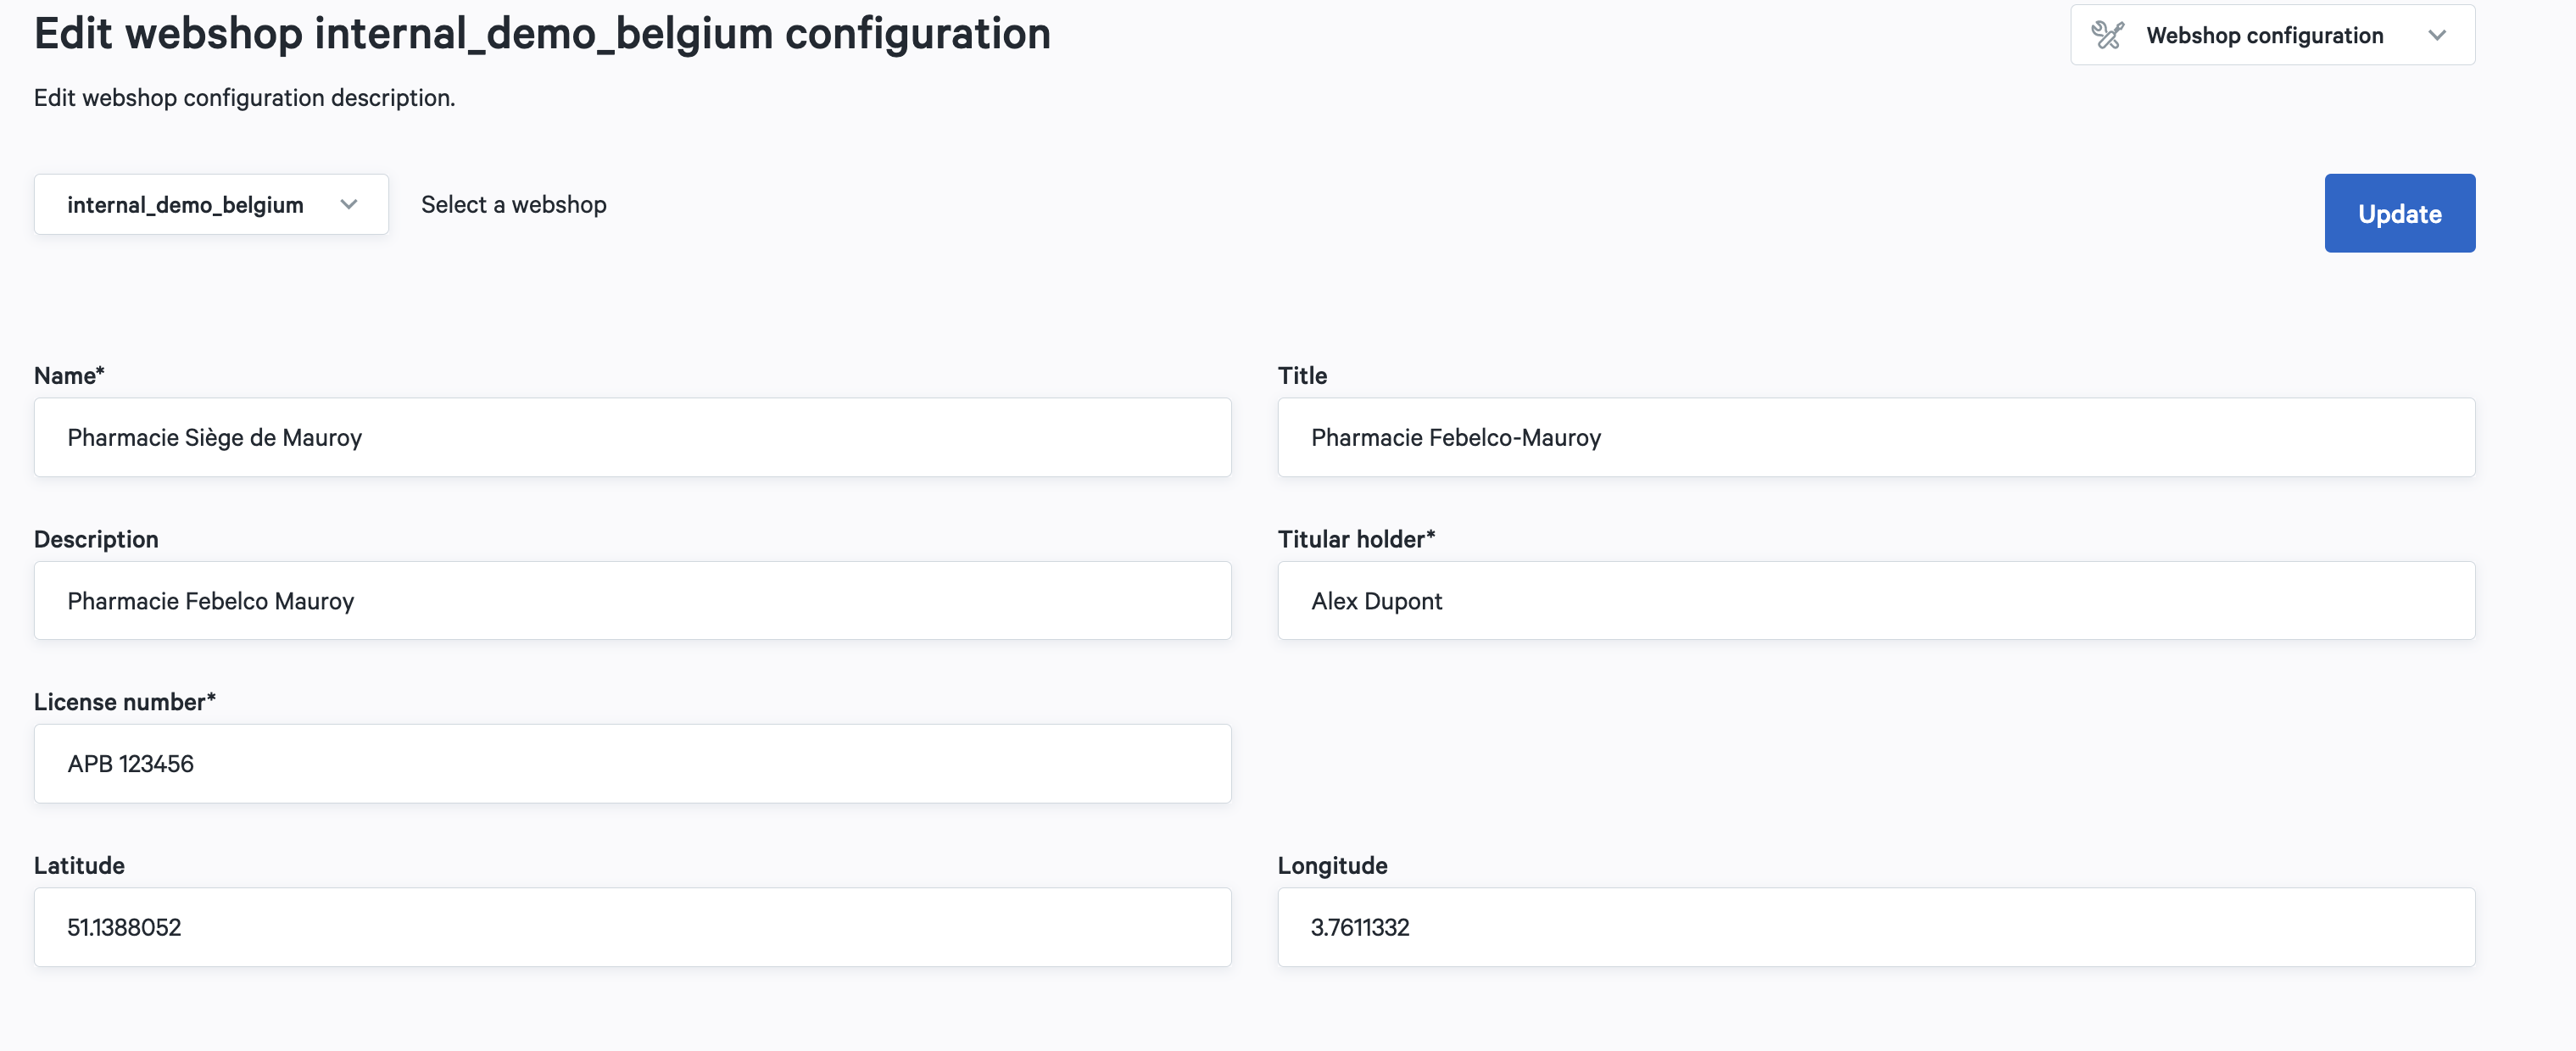Select the Titular holder field
Screen dimensions: 2576x1051
[1875, 601]
